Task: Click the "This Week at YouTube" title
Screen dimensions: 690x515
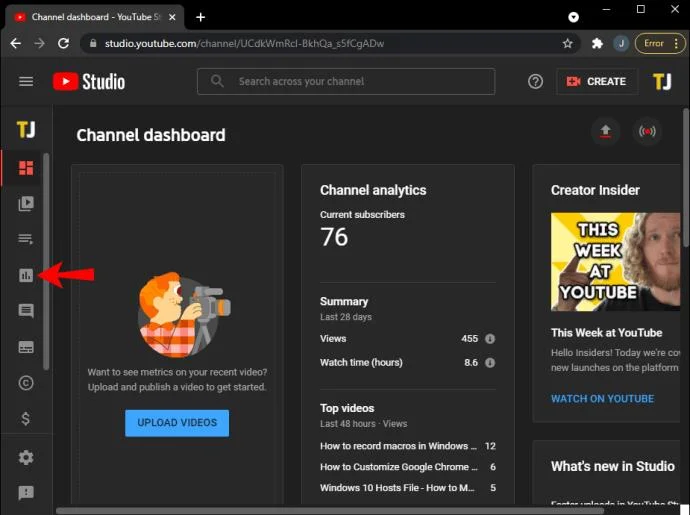Action: coord(606,333)
